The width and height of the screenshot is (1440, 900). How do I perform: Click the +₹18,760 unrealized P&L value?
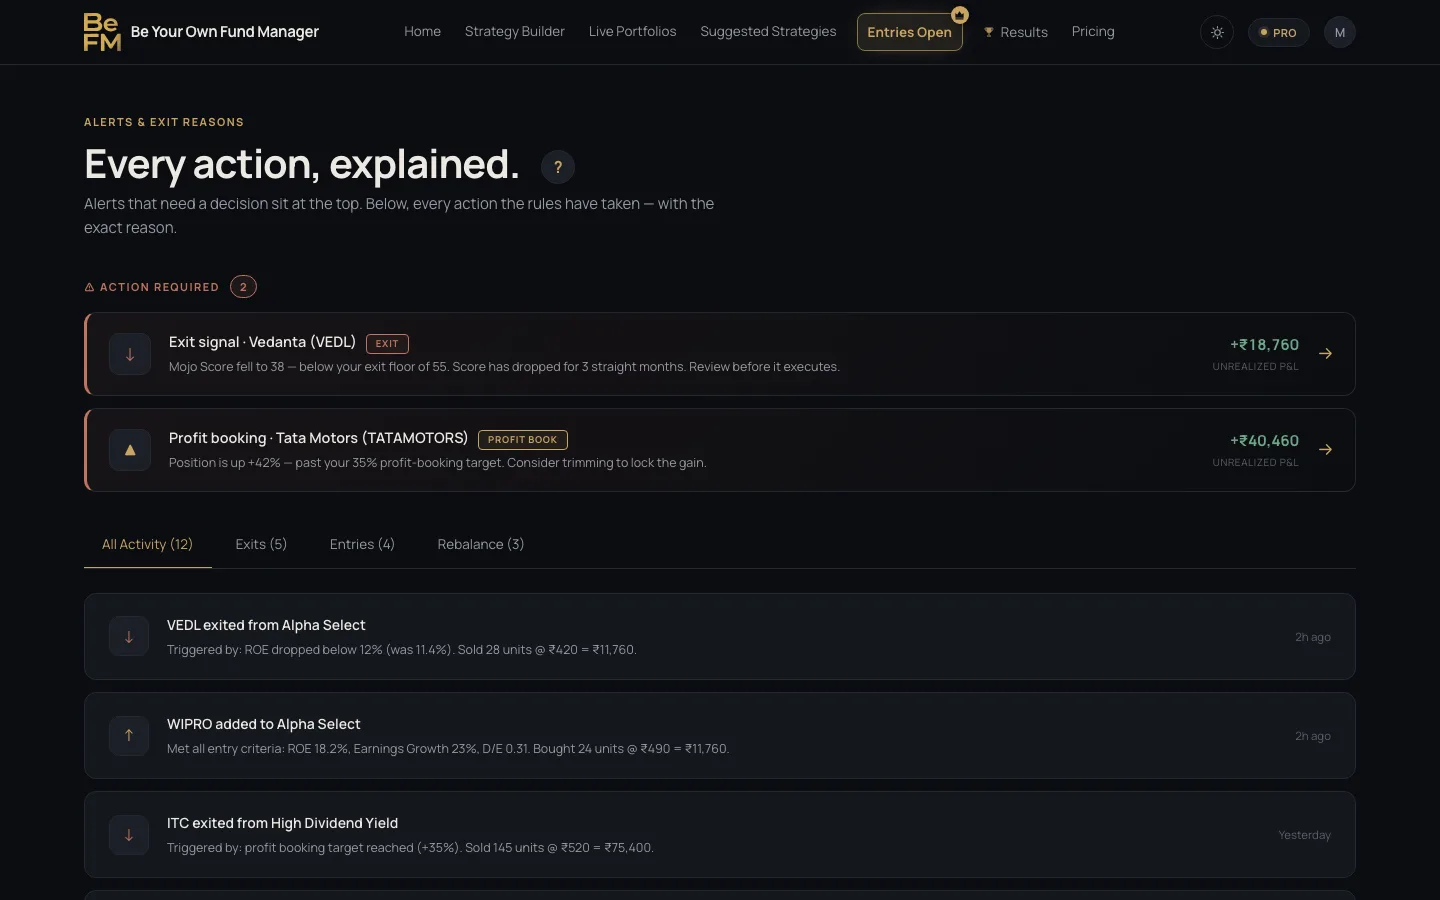(1264, 345)
